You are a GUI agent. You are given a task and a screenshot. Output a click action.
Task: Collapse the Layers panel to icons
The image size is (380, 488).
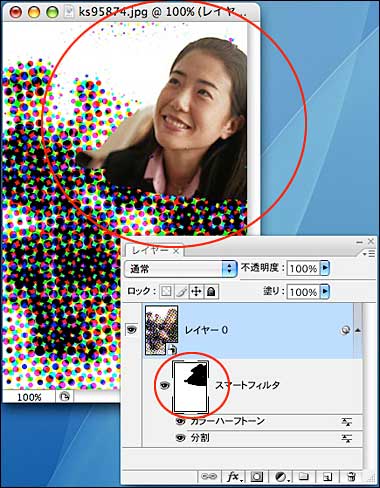click(359, 242)
